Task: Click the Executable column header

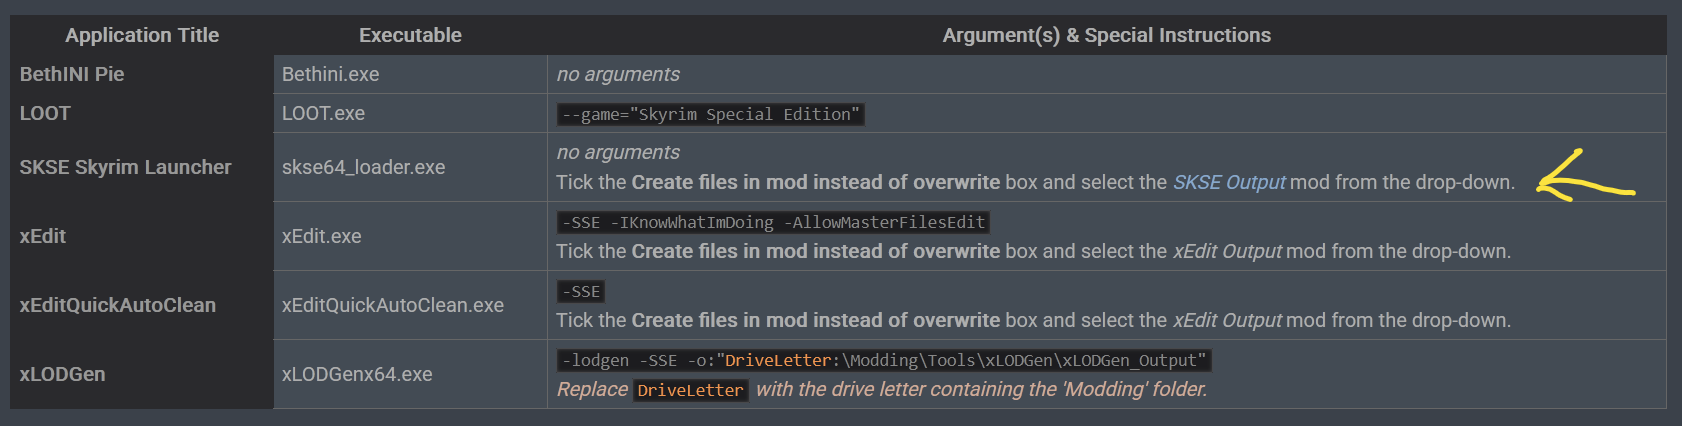Action: click(x=410, y=35)
